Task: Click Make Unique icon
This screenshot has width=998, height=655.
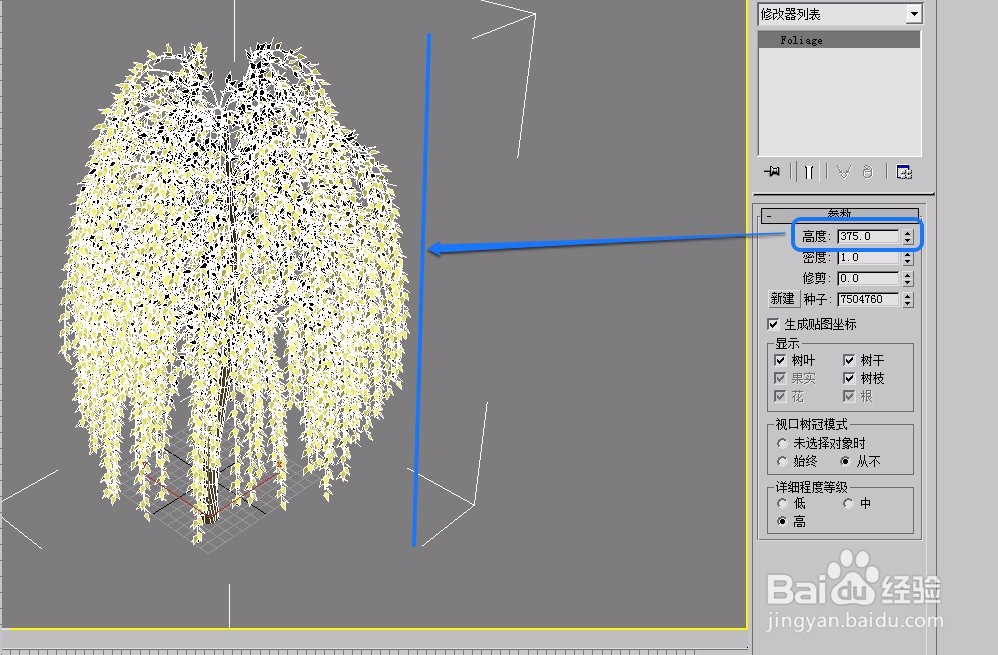Action: click(x=843, y=172)
